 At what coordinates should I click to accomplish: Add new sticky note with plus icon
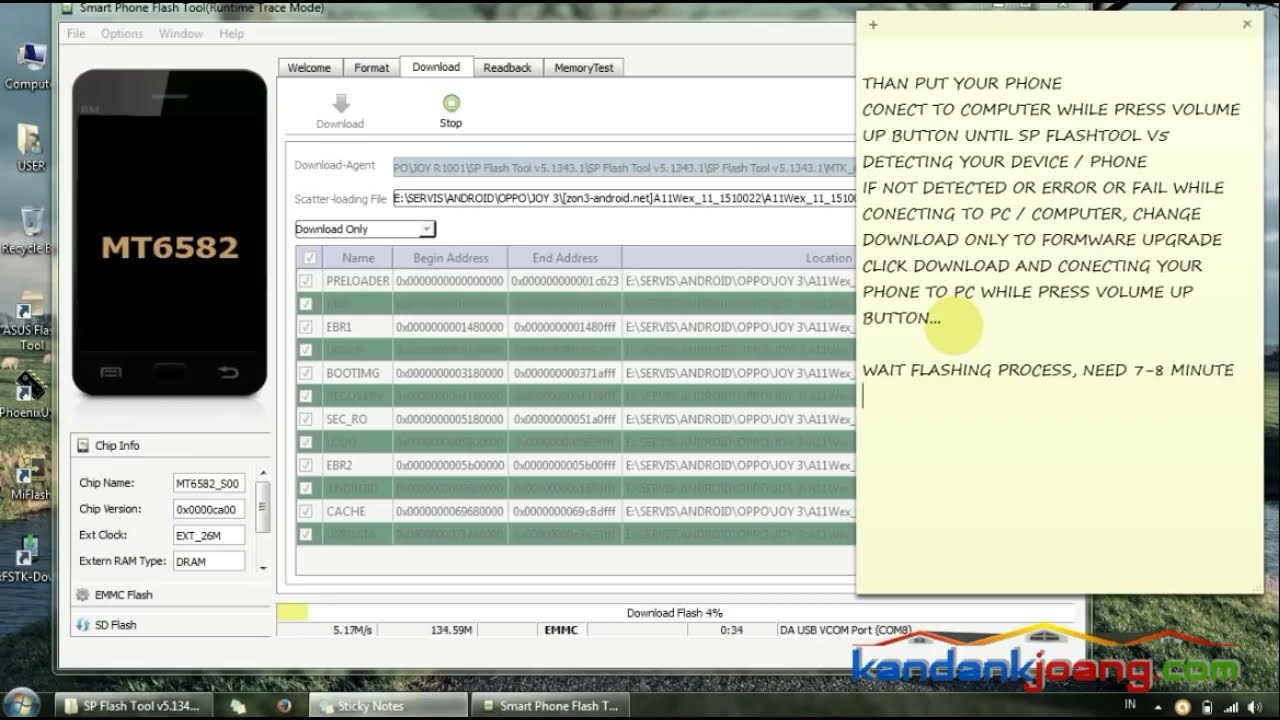coord(873,25)
